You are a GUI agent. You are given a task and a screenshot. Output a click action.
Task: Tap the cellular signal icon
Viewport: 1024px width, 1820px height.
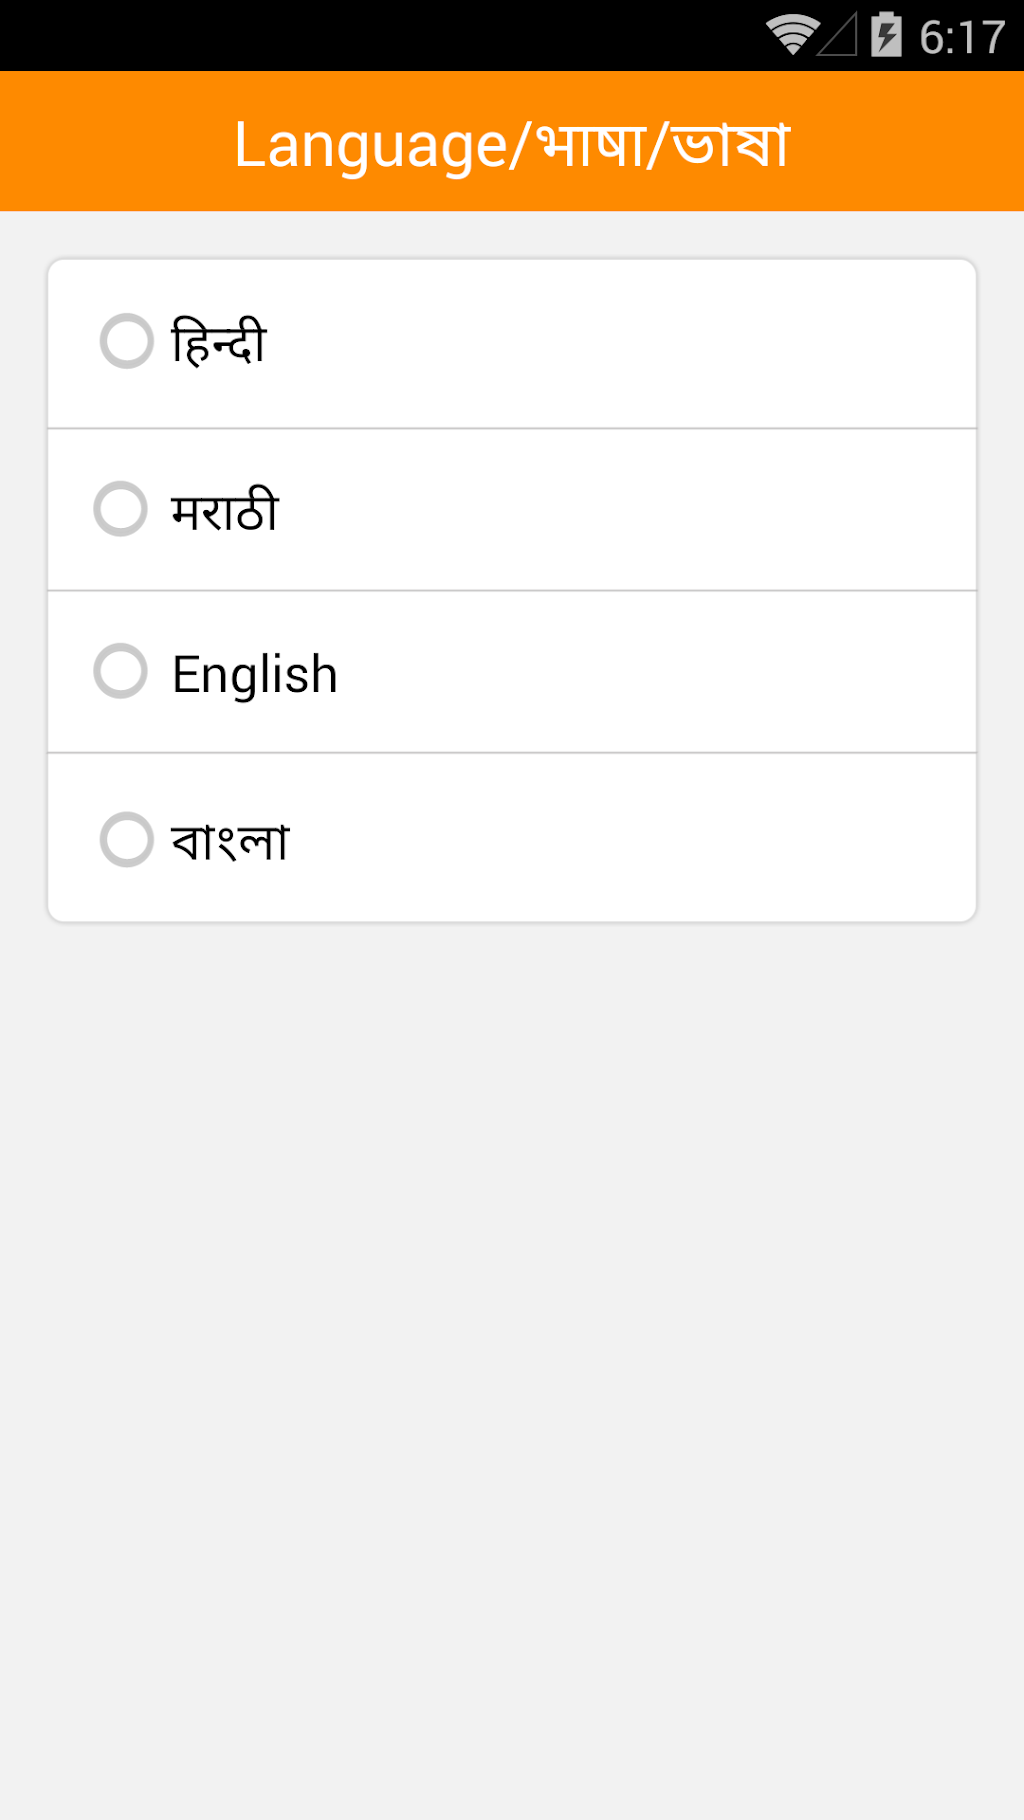tap(838, 36)
